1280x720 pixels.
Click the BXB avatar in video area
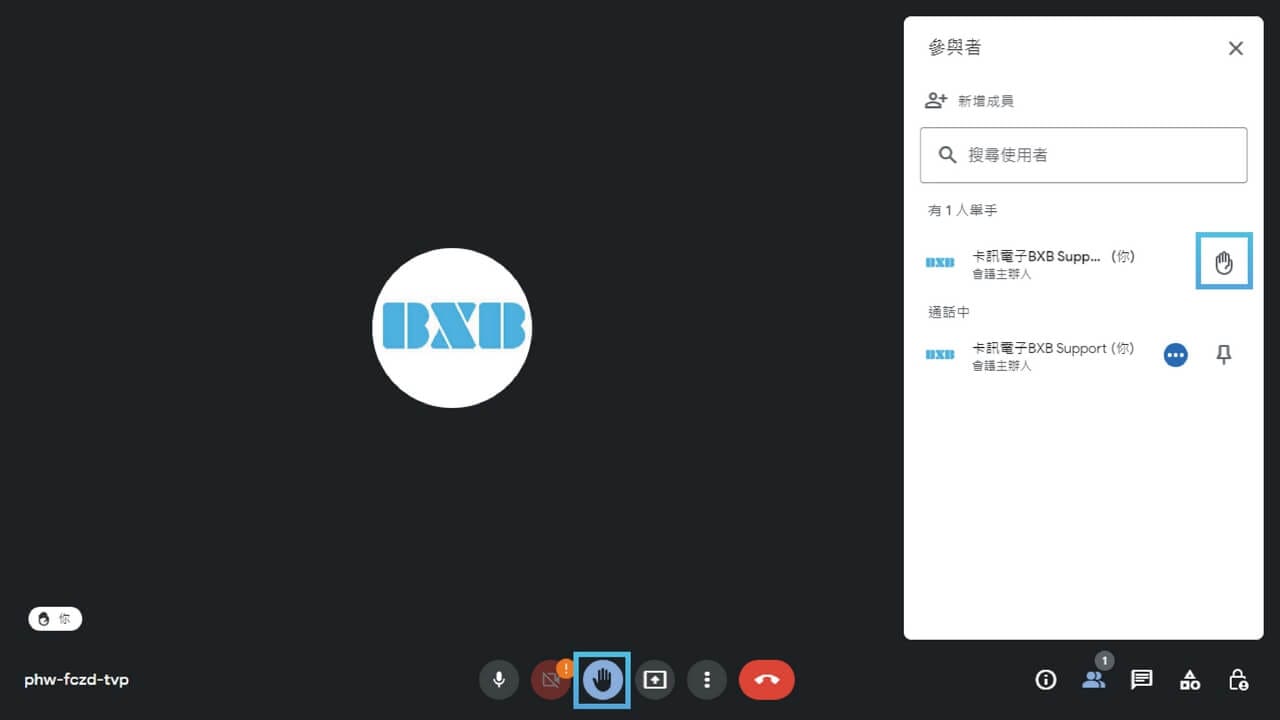coord(452,327)
